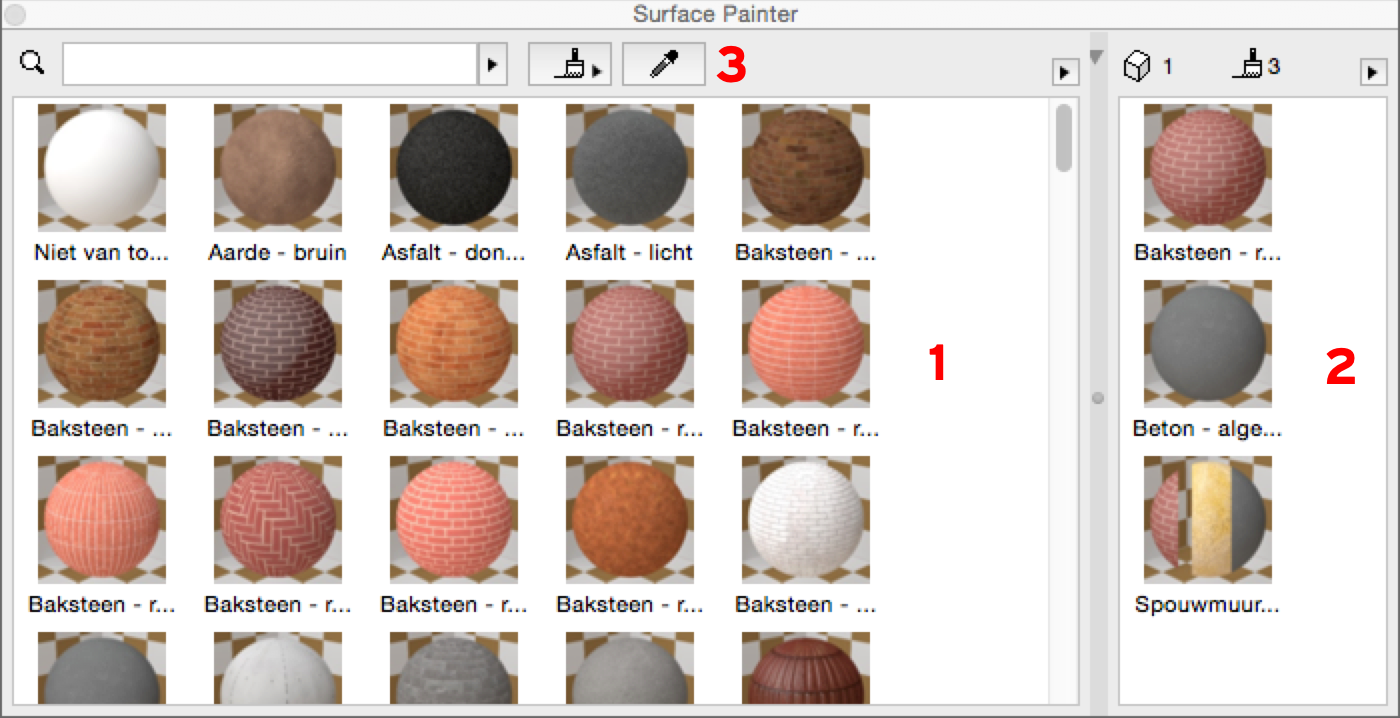Viewport: 1400px width, 718px height.
Task: Select the white brick Baksteen surface
Action: (x=805, y=535)
